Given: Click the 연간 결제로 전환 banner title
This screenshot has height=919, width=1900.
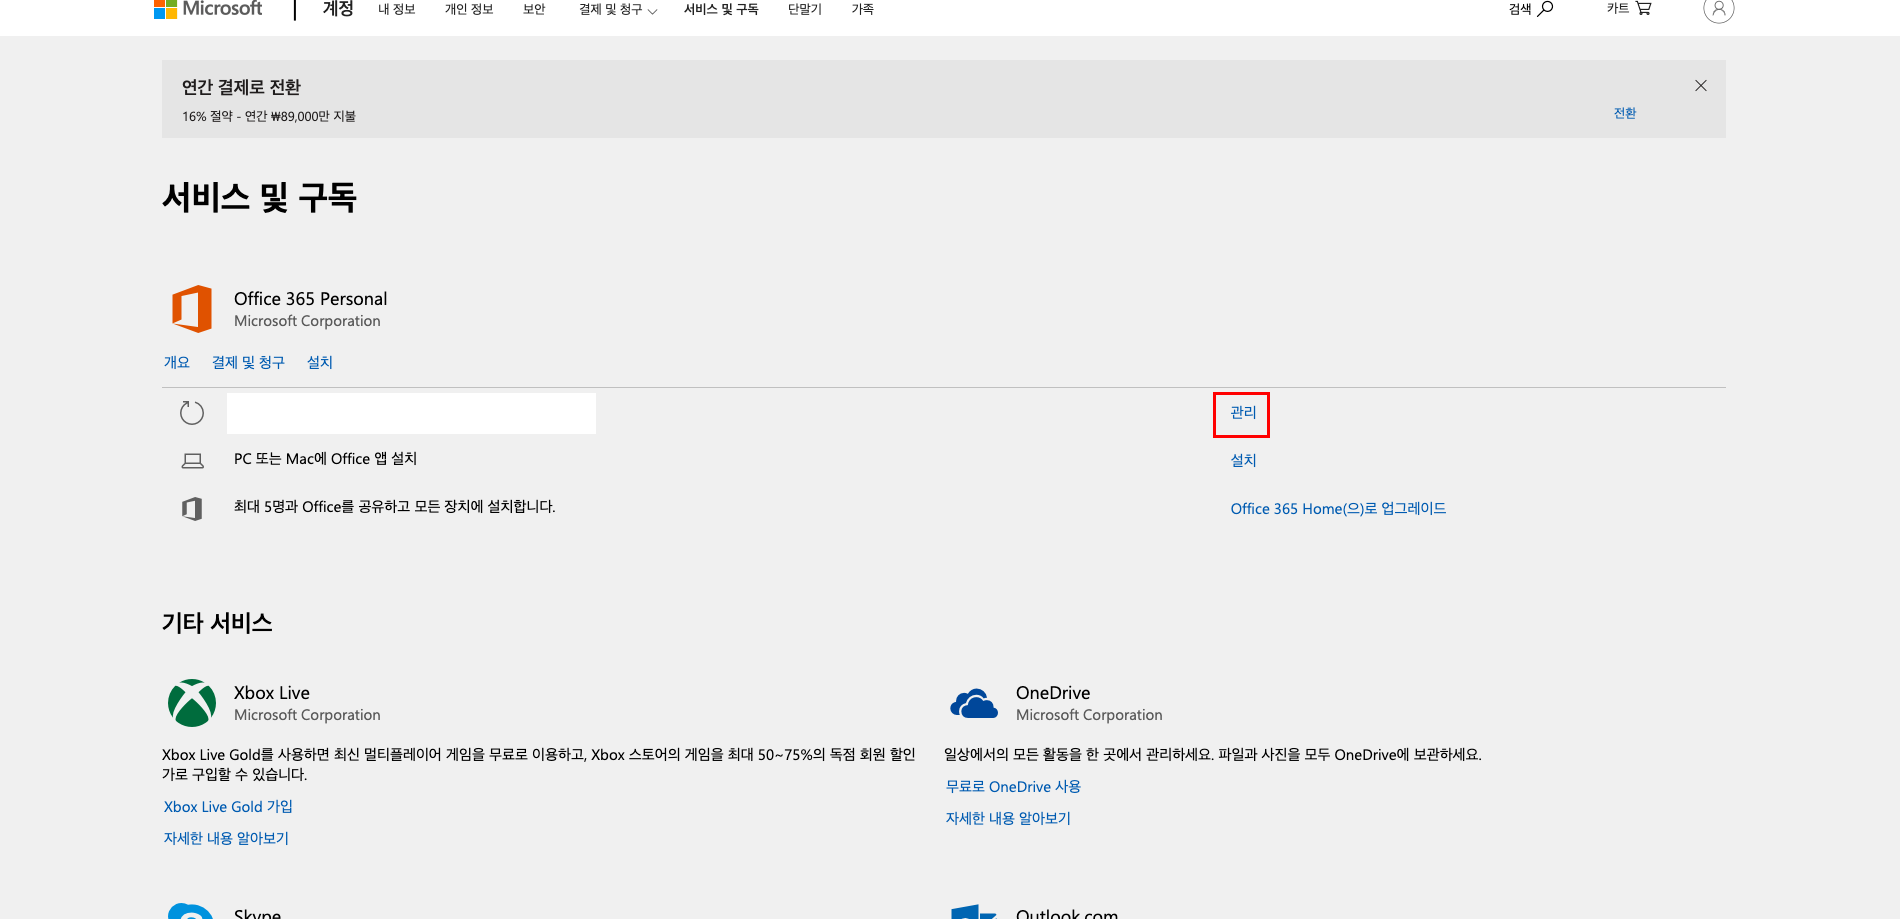Looking at the screenshot, I should 241,87.
